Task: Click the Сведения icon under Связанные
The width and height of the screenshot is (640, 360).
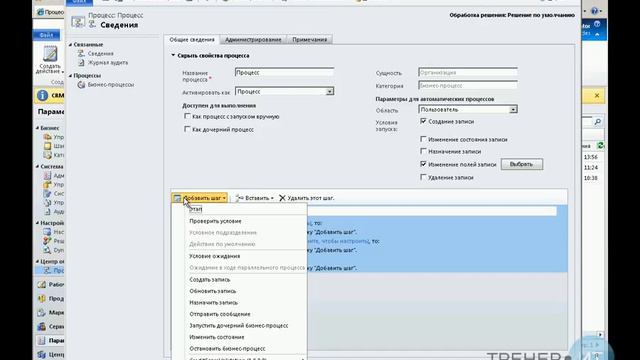Action: point(81,53)
